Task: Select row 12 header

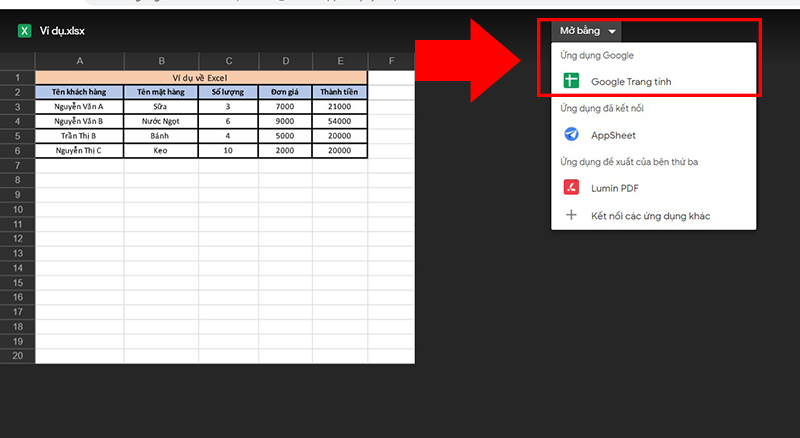Action: 17,238
